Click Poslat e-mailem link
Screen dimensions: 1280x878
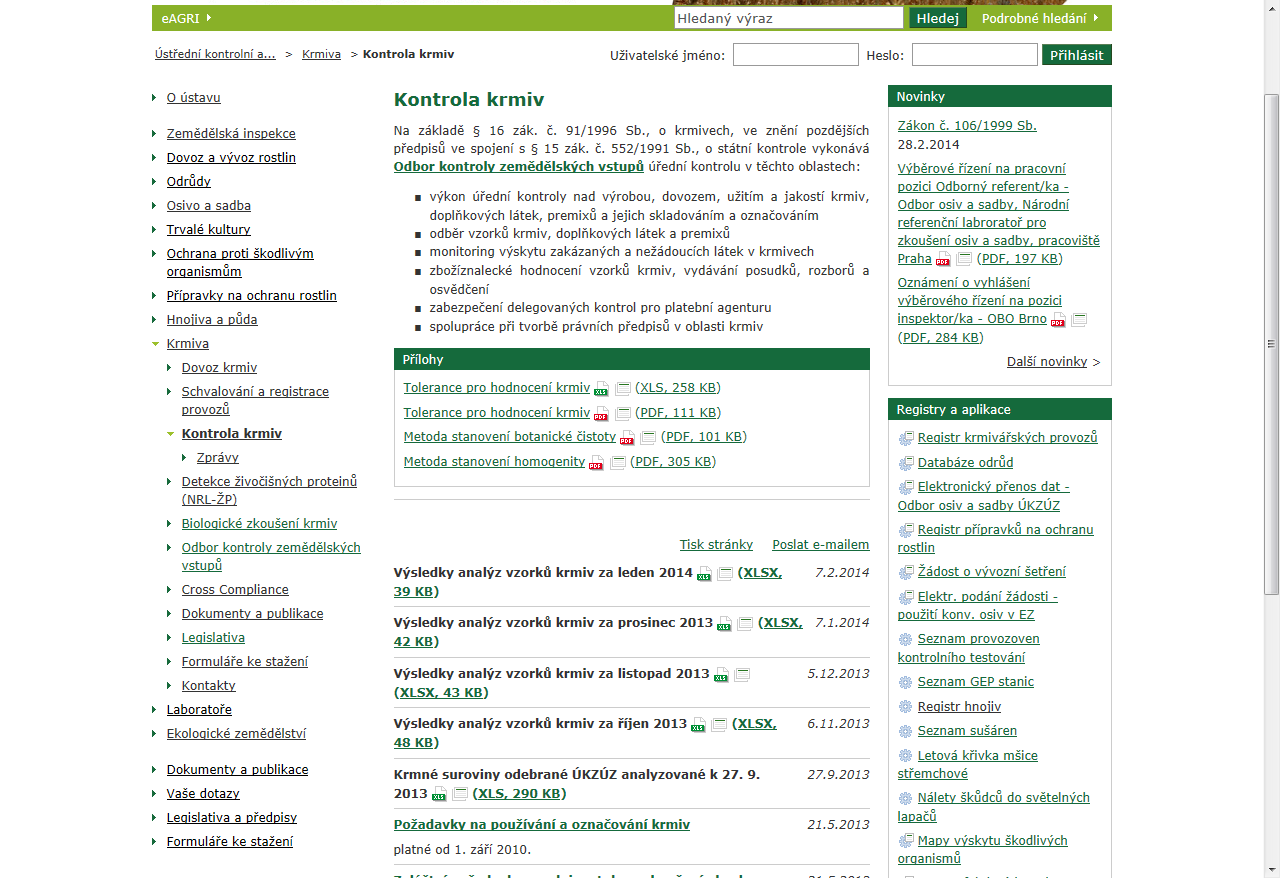tap(821, 545)
